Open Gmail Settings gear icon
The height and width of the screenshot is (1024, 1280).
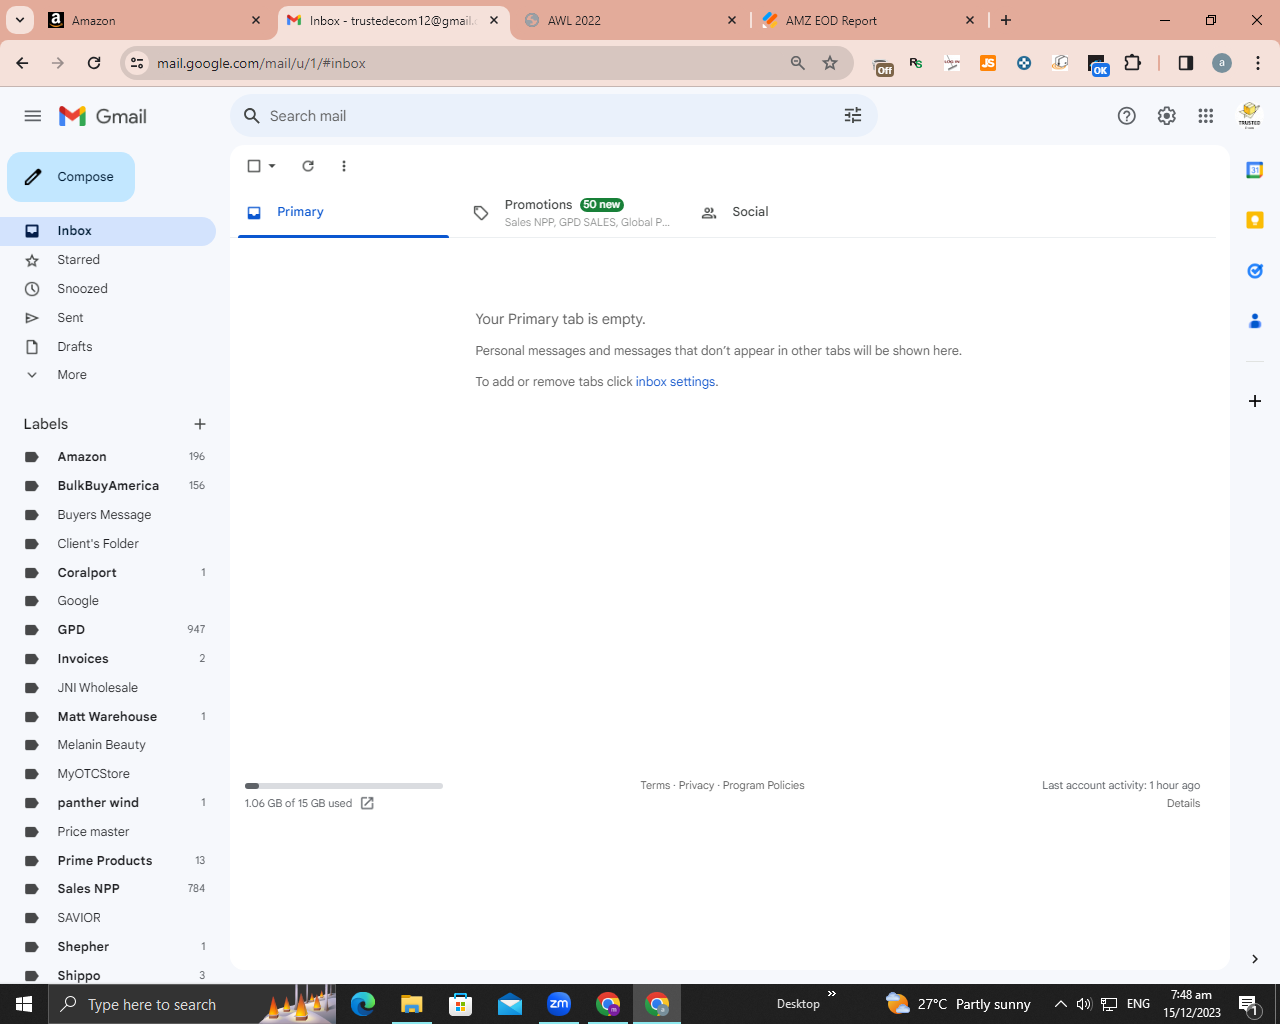[x=1167, y=116]
